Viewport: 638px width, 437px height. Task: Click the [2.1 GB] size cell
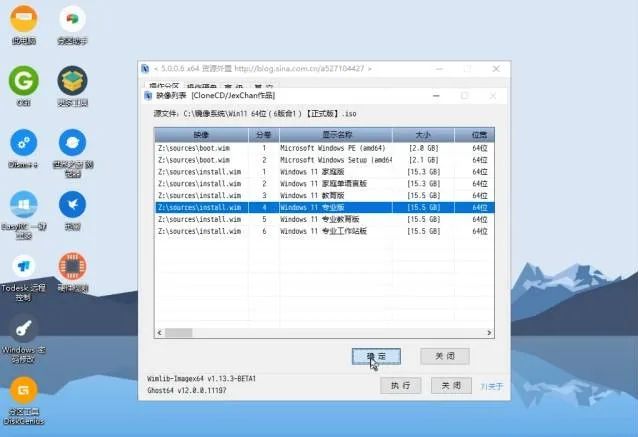pyautogui.click(x=424, y=160)
